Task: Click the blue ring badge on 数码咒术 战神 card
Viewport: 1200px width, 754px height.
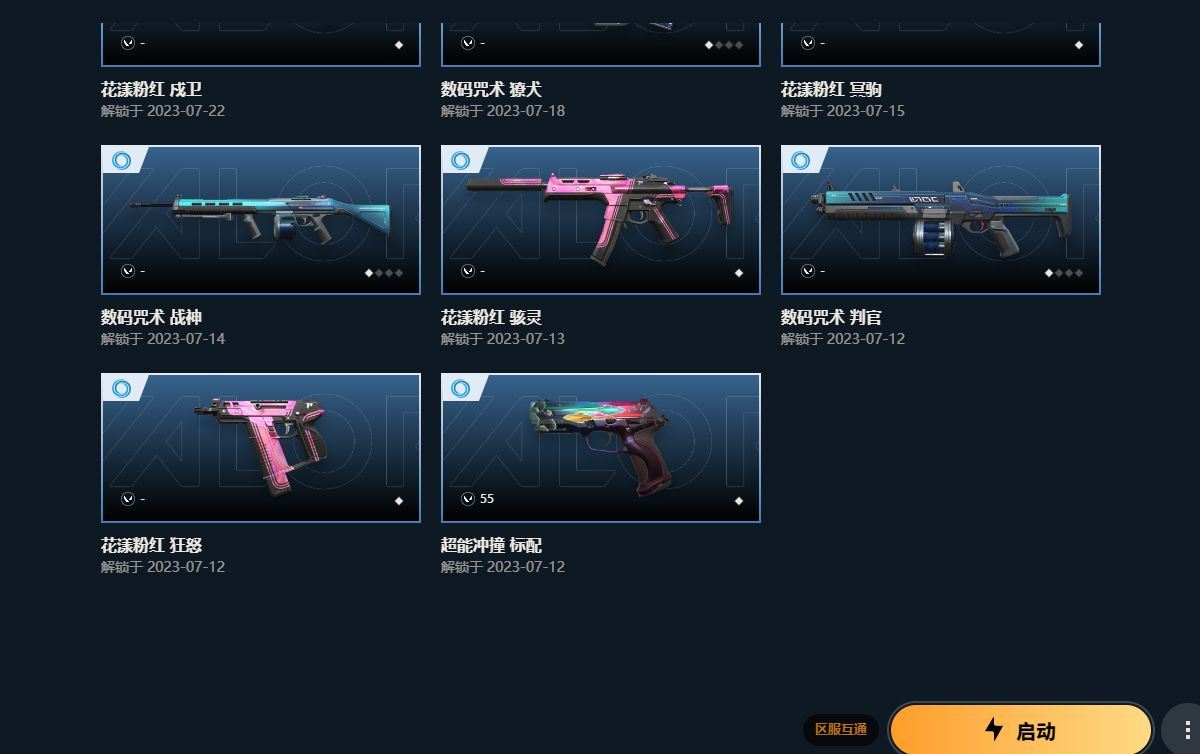Action: pyautogui.click(x=121, y=161)
